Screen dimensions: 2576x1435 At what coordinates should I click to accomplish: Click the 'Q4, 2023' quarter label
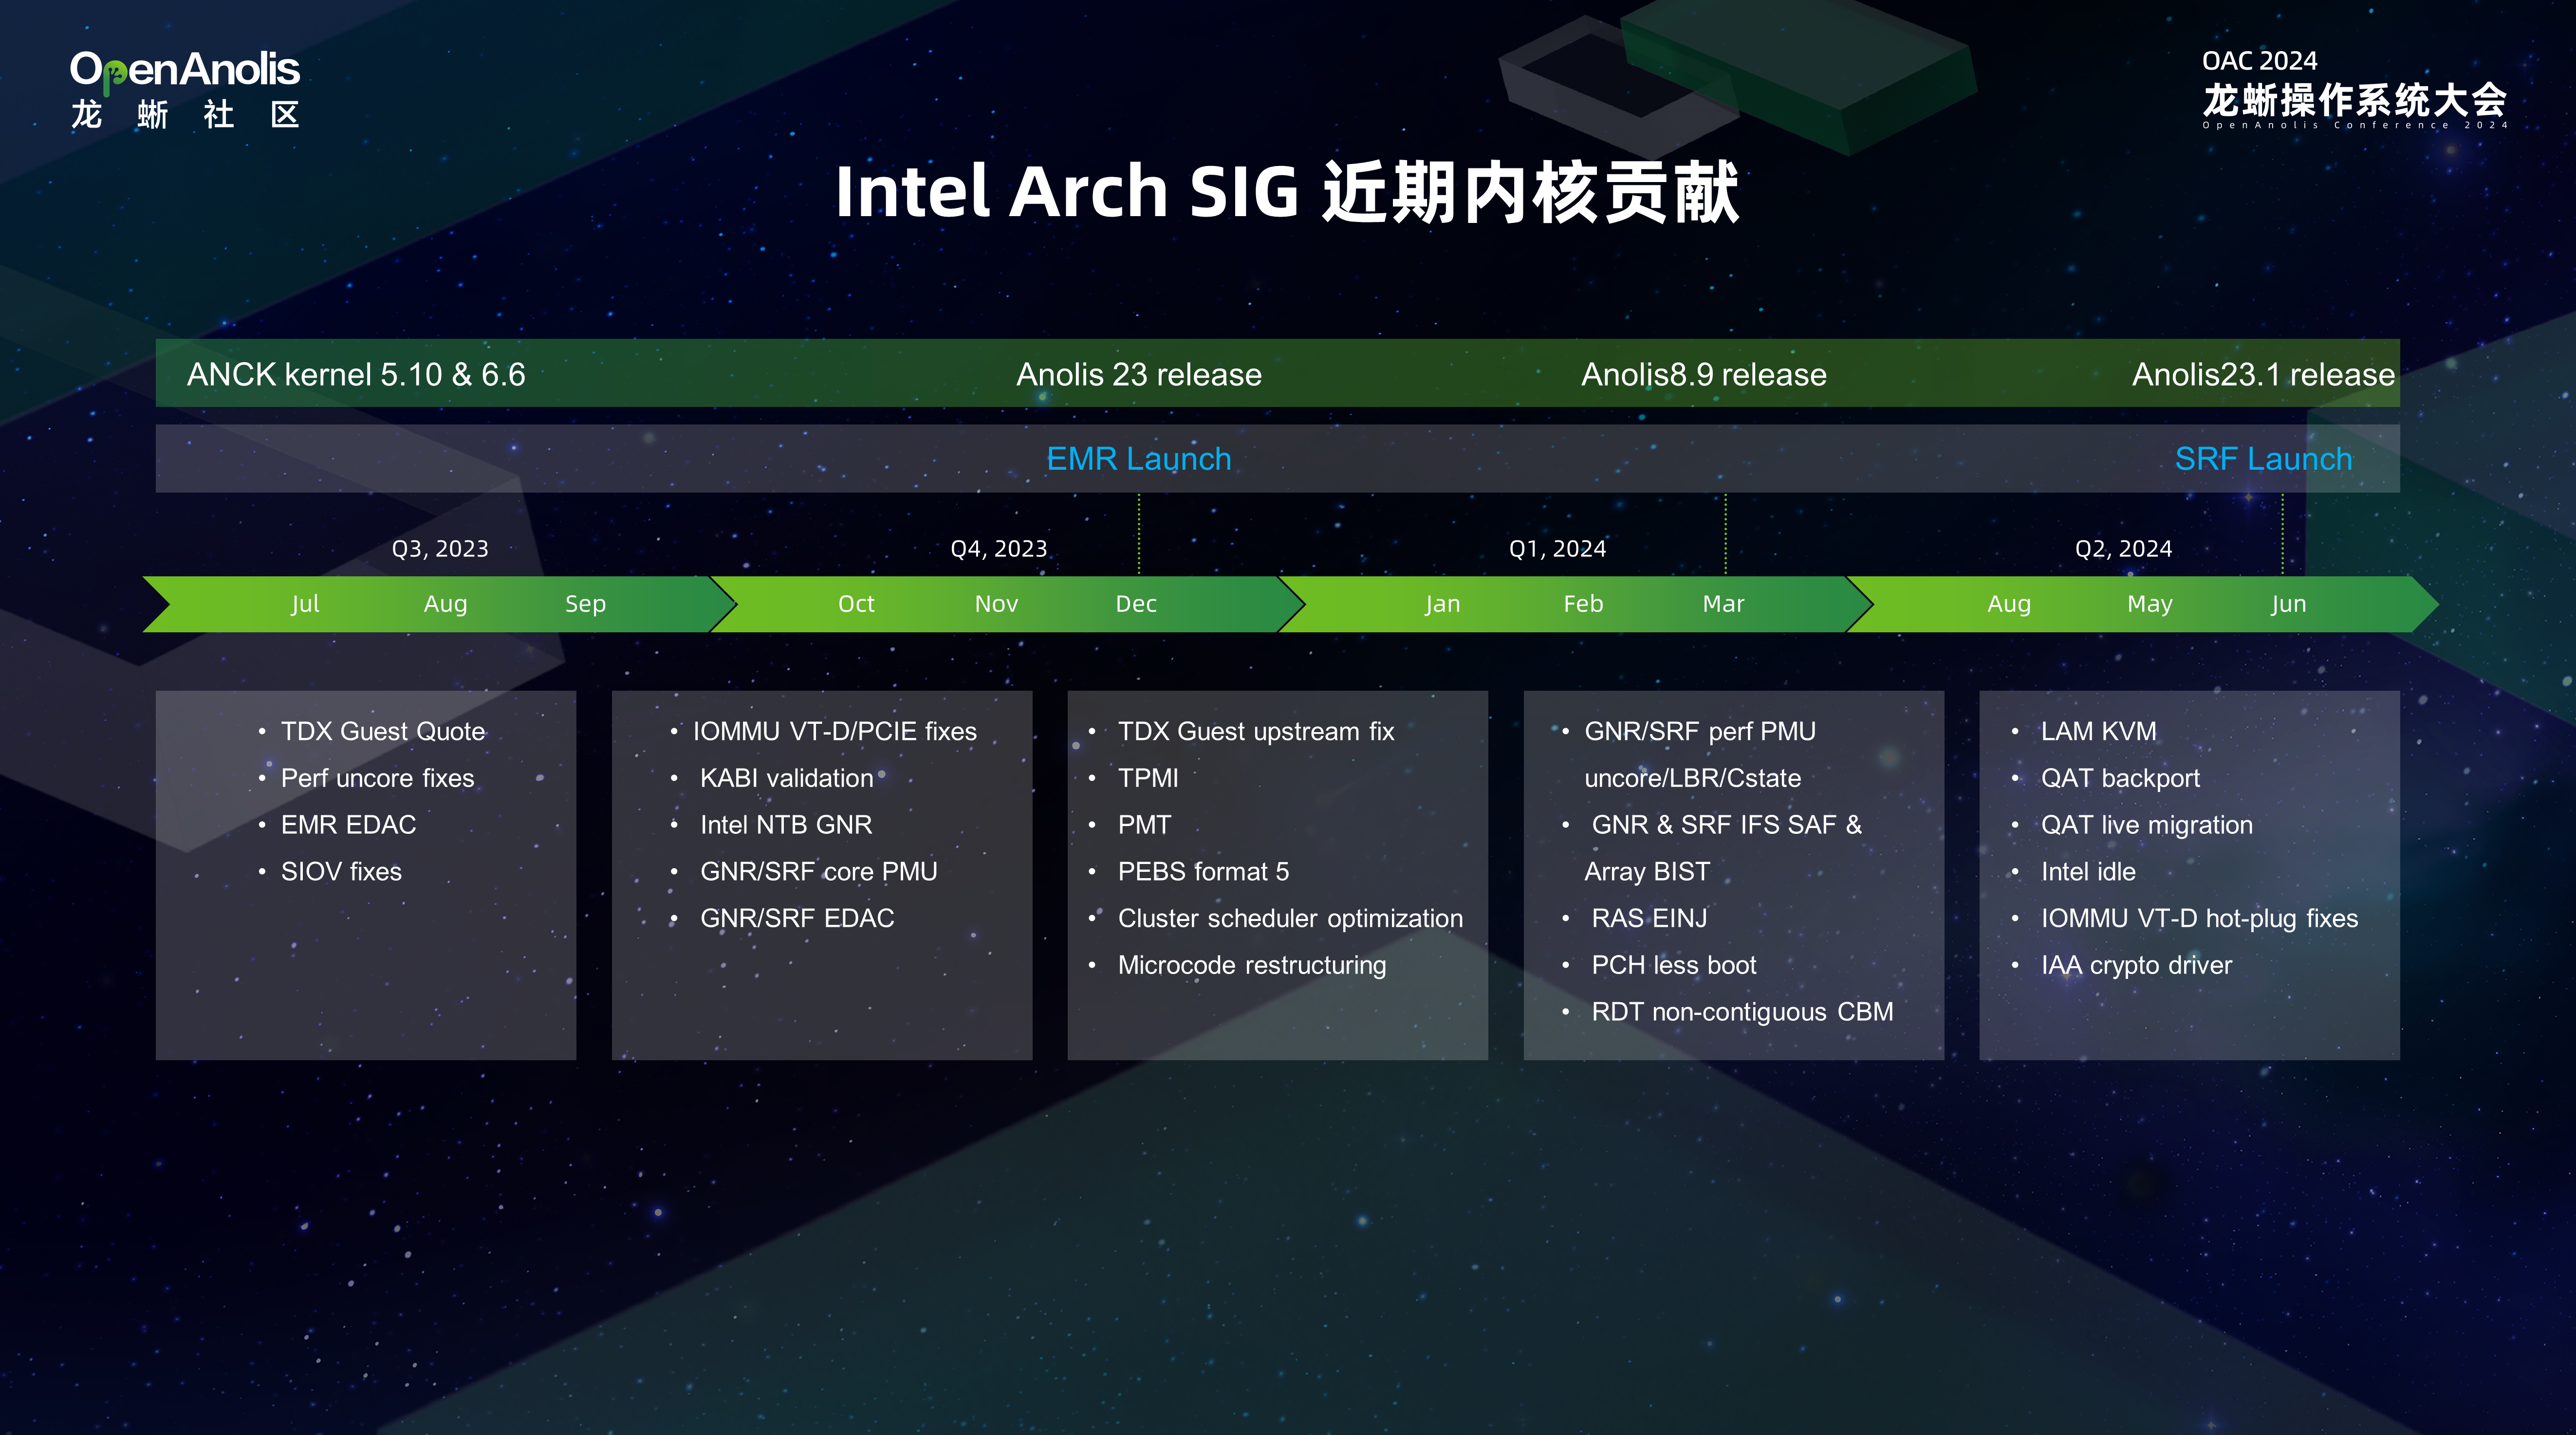pos(999,549)
